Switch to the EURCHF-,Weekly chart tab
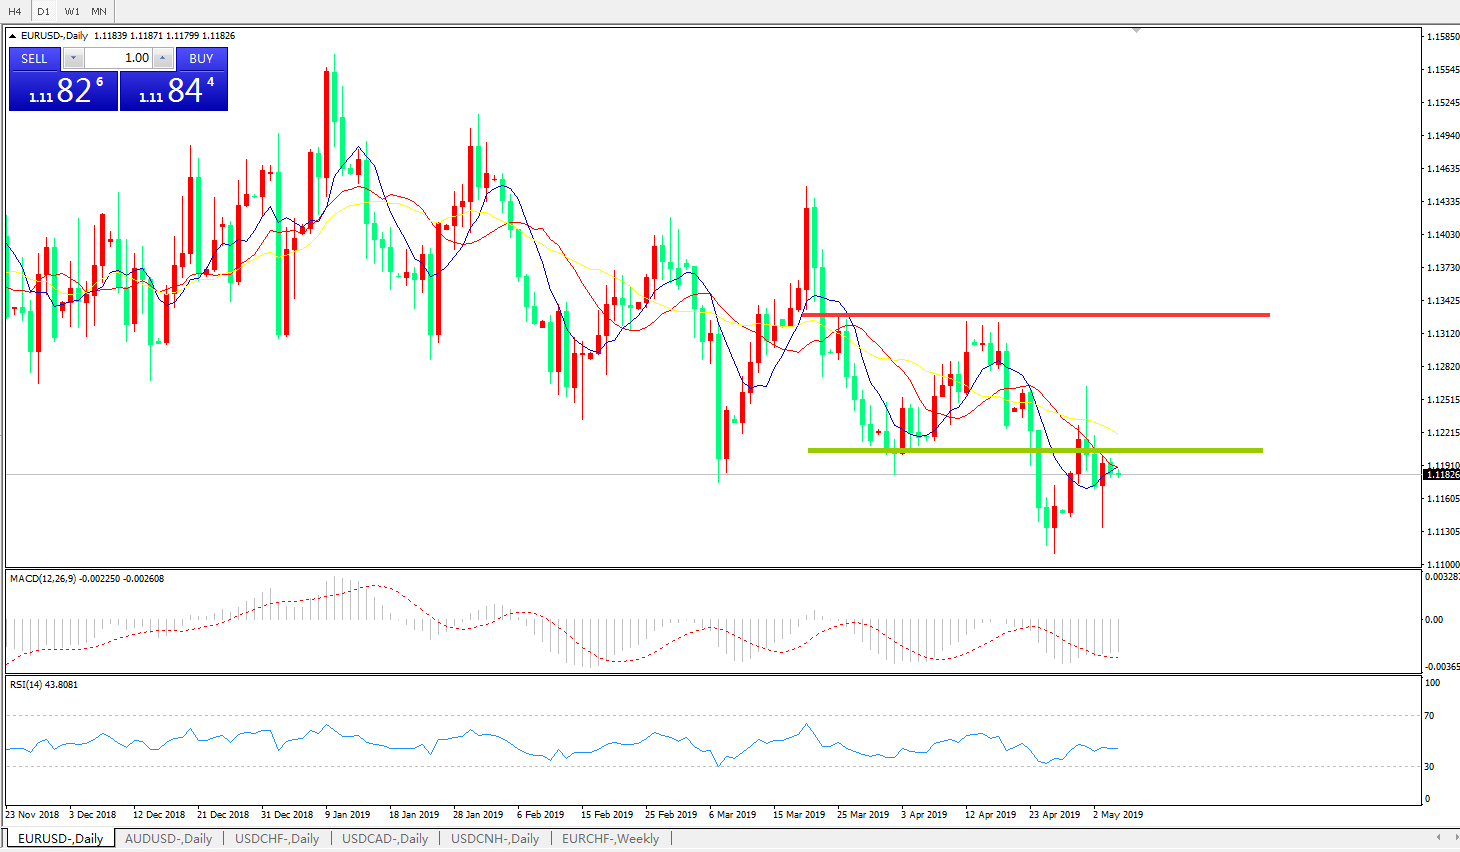This screenshot has width=1460, height=852. pyautogui.click(x=610, y=839)
